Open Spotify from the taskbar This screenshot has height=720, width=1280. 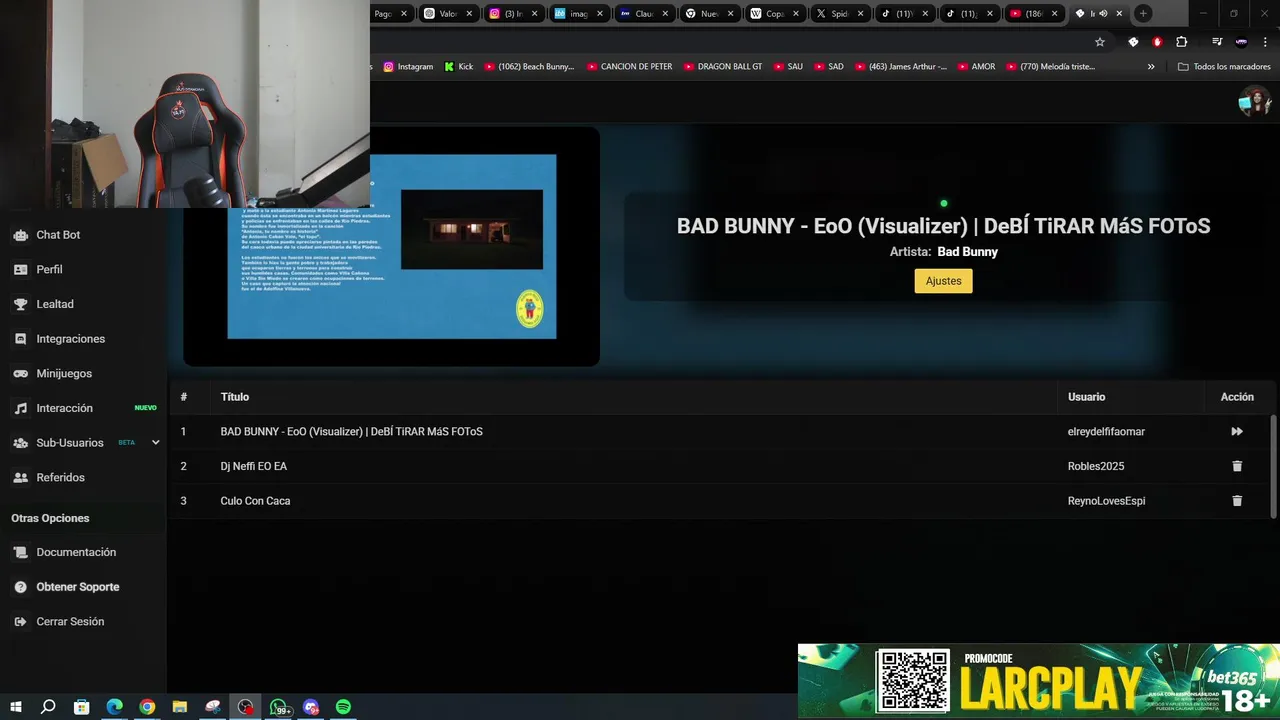[x=343, y=707]
